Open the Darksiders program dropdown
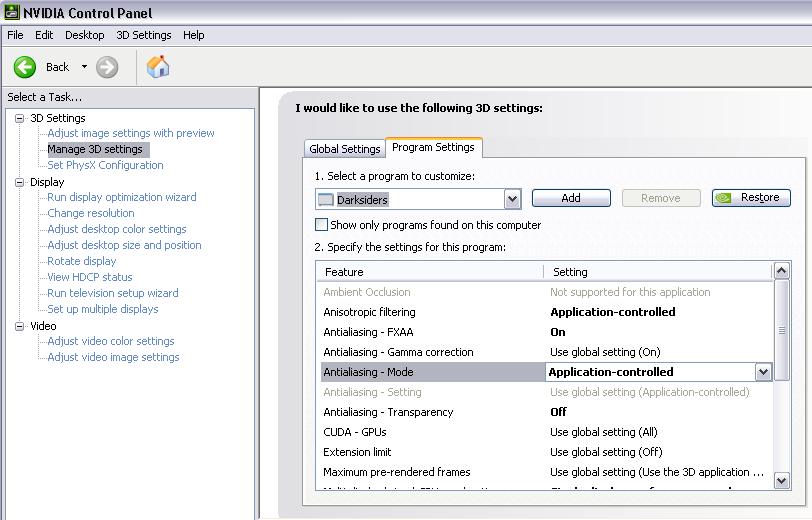Screen dimensions: 812x520 [x=512, y=199]
